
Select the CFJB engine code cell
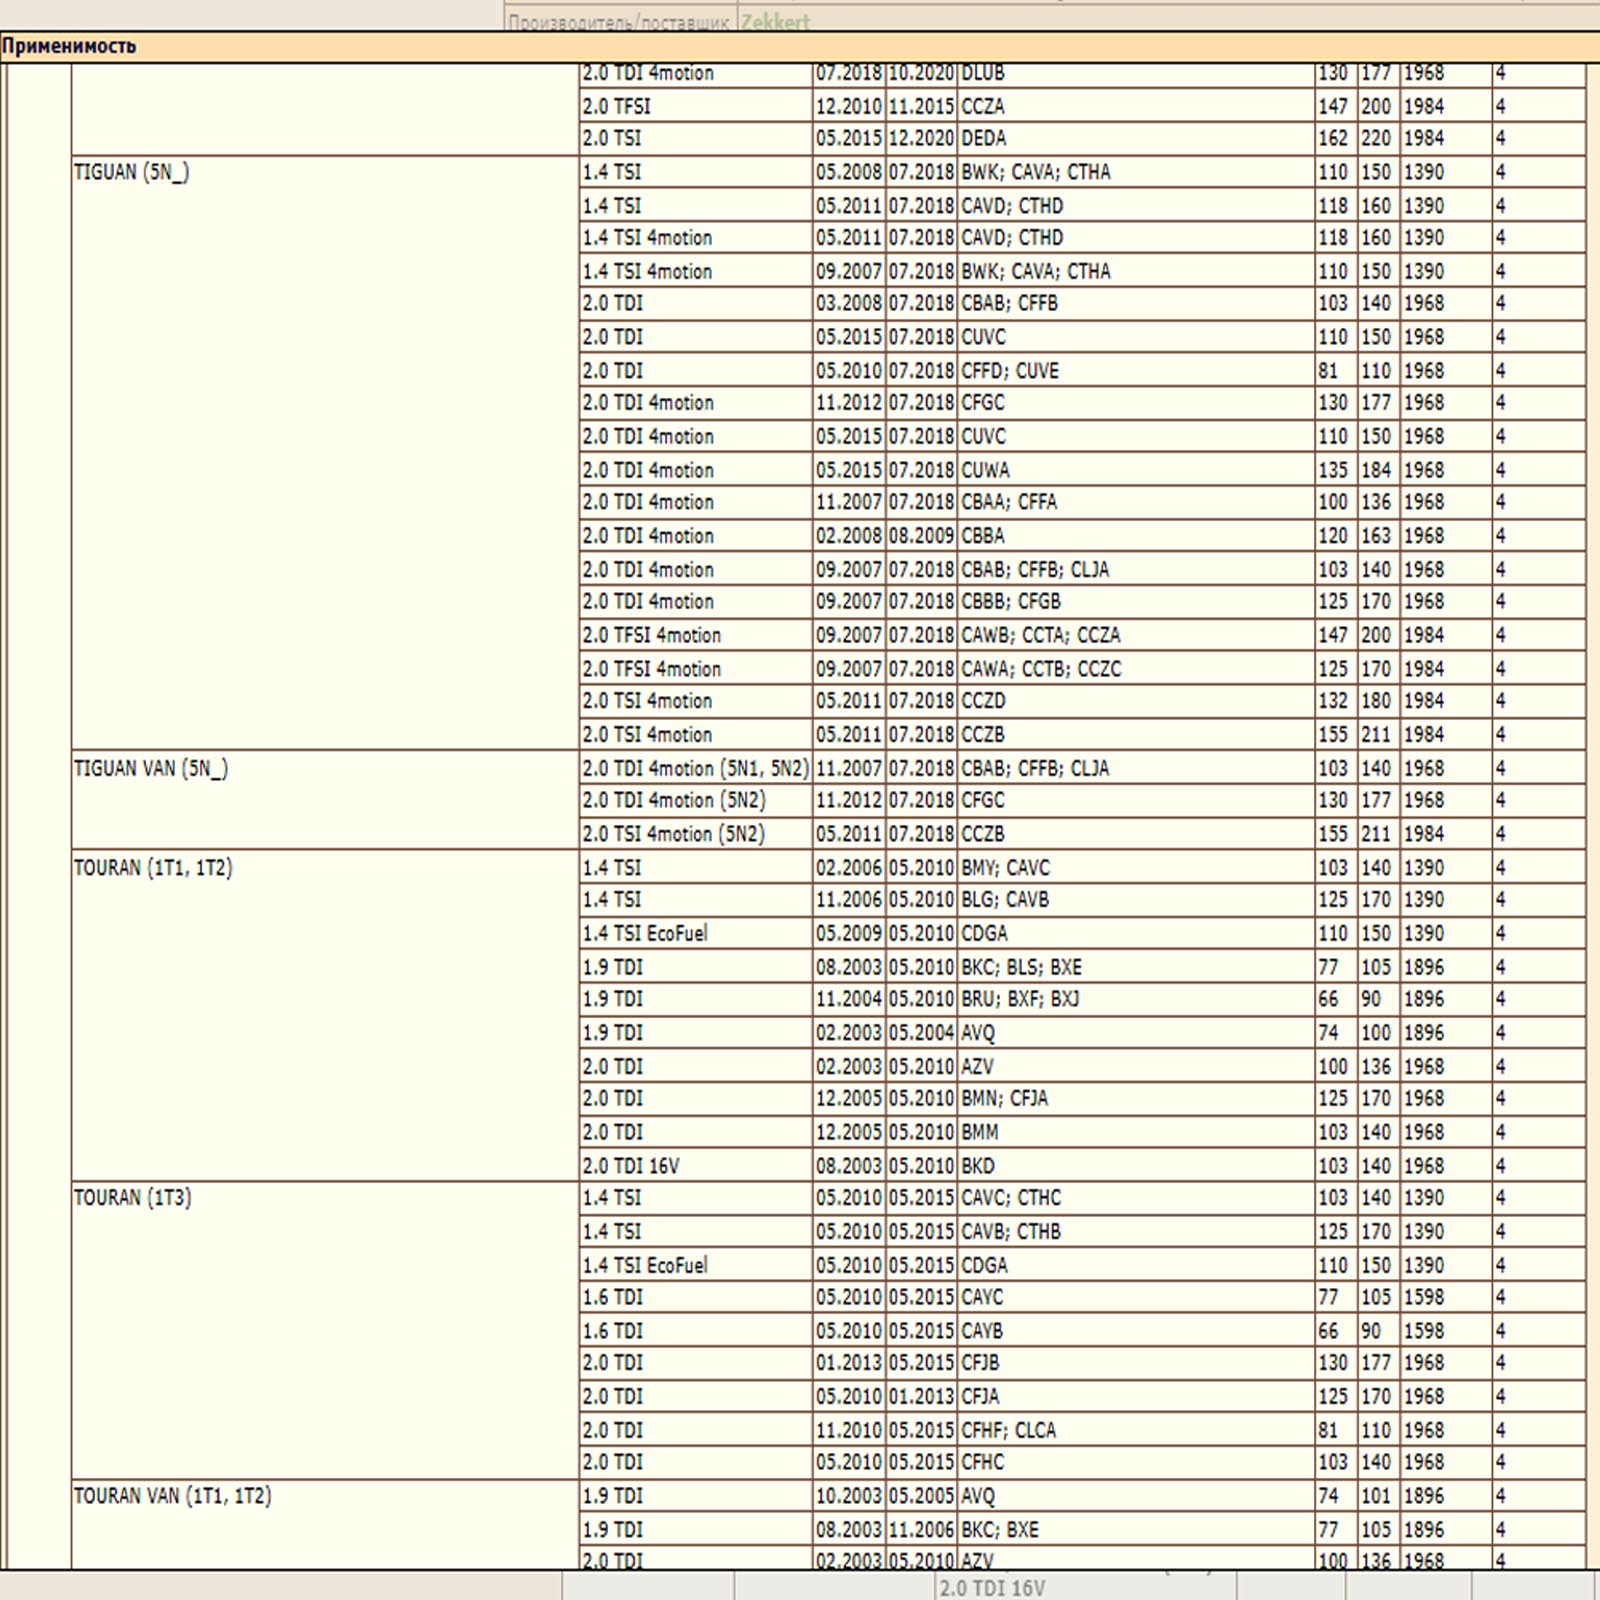click(980, 1363)
